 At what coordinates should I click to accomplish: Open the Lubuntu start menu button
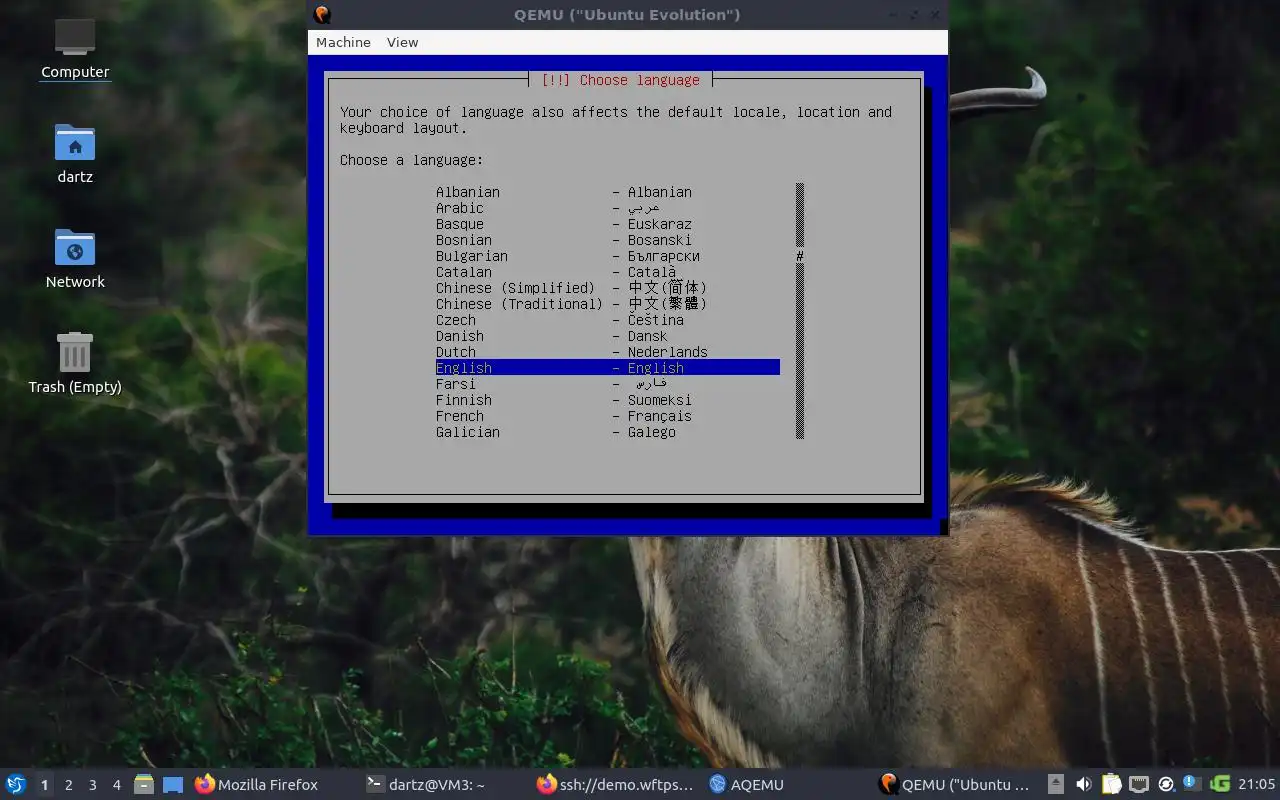pyautogui.click(x=16, y=785)
